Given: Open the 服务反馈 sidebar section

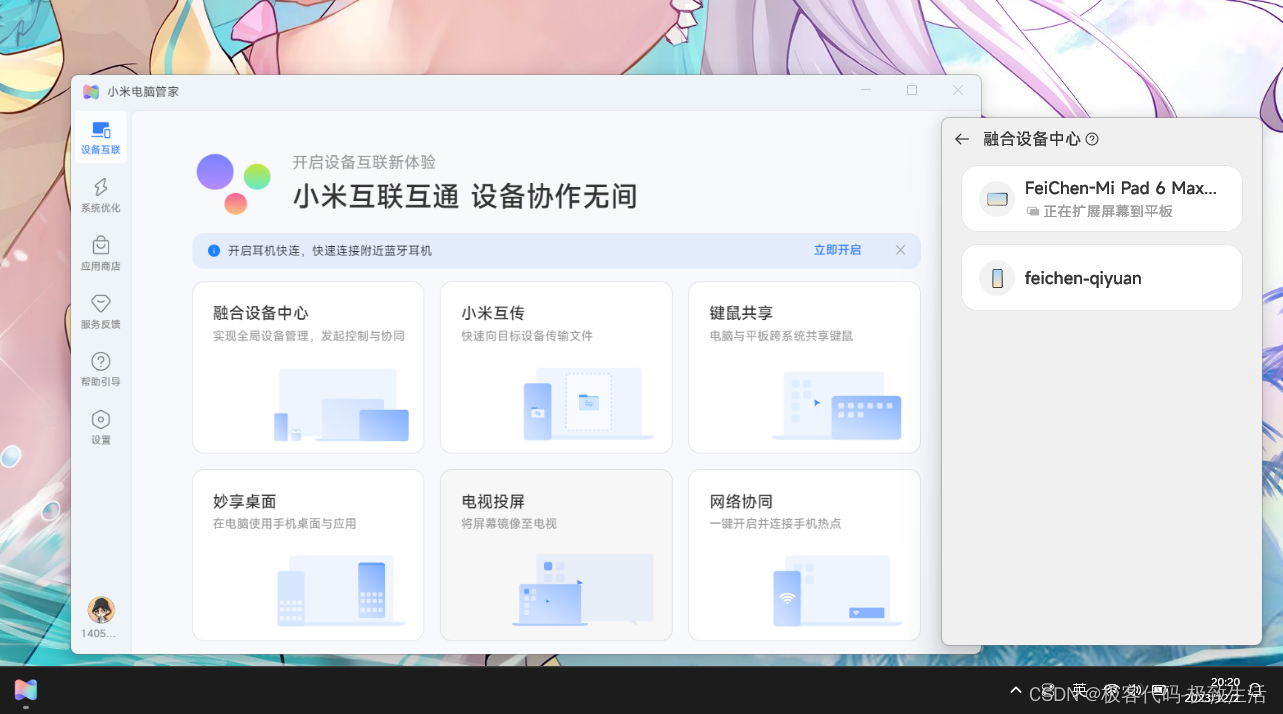Looking at the screenshot, I should [x=101, y=312].
